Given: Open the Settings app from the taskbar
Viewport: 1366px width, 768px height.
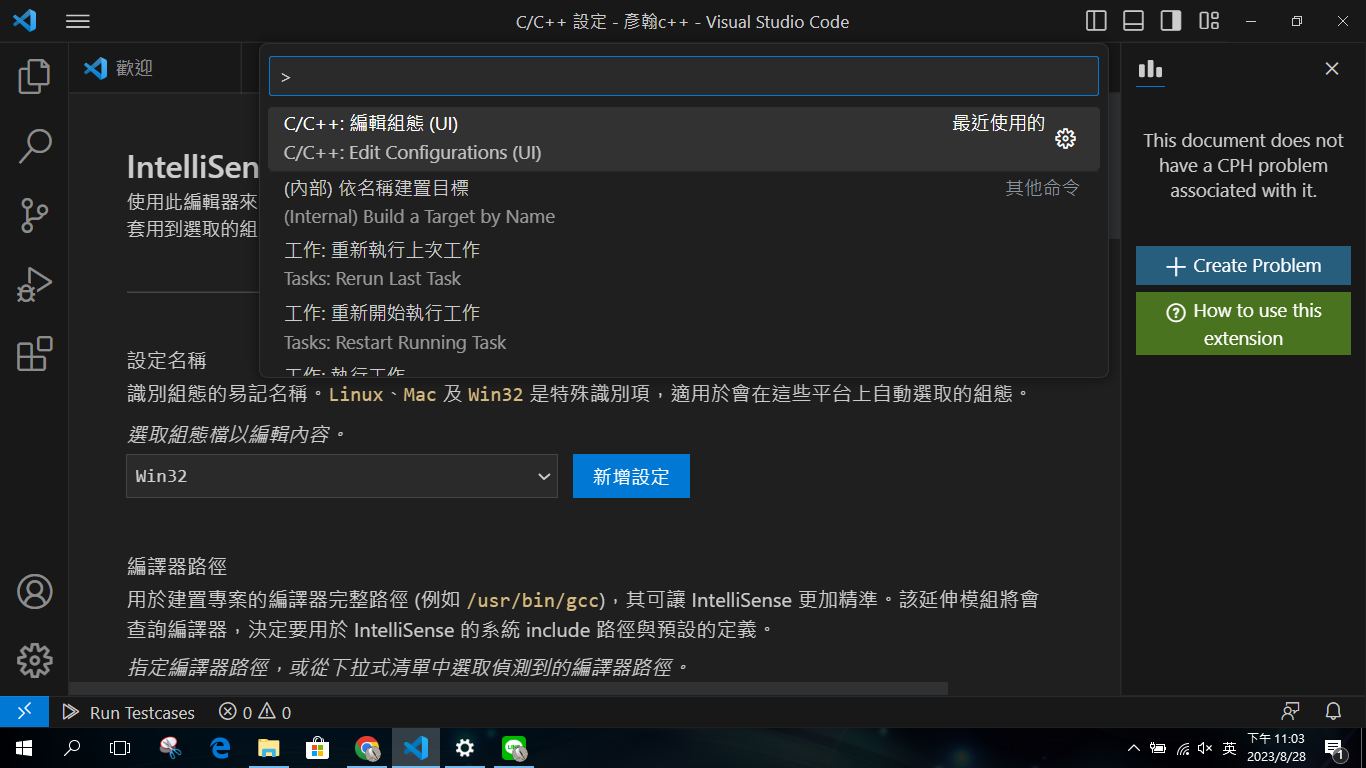Looking at the screenshot, I should 465,747.
